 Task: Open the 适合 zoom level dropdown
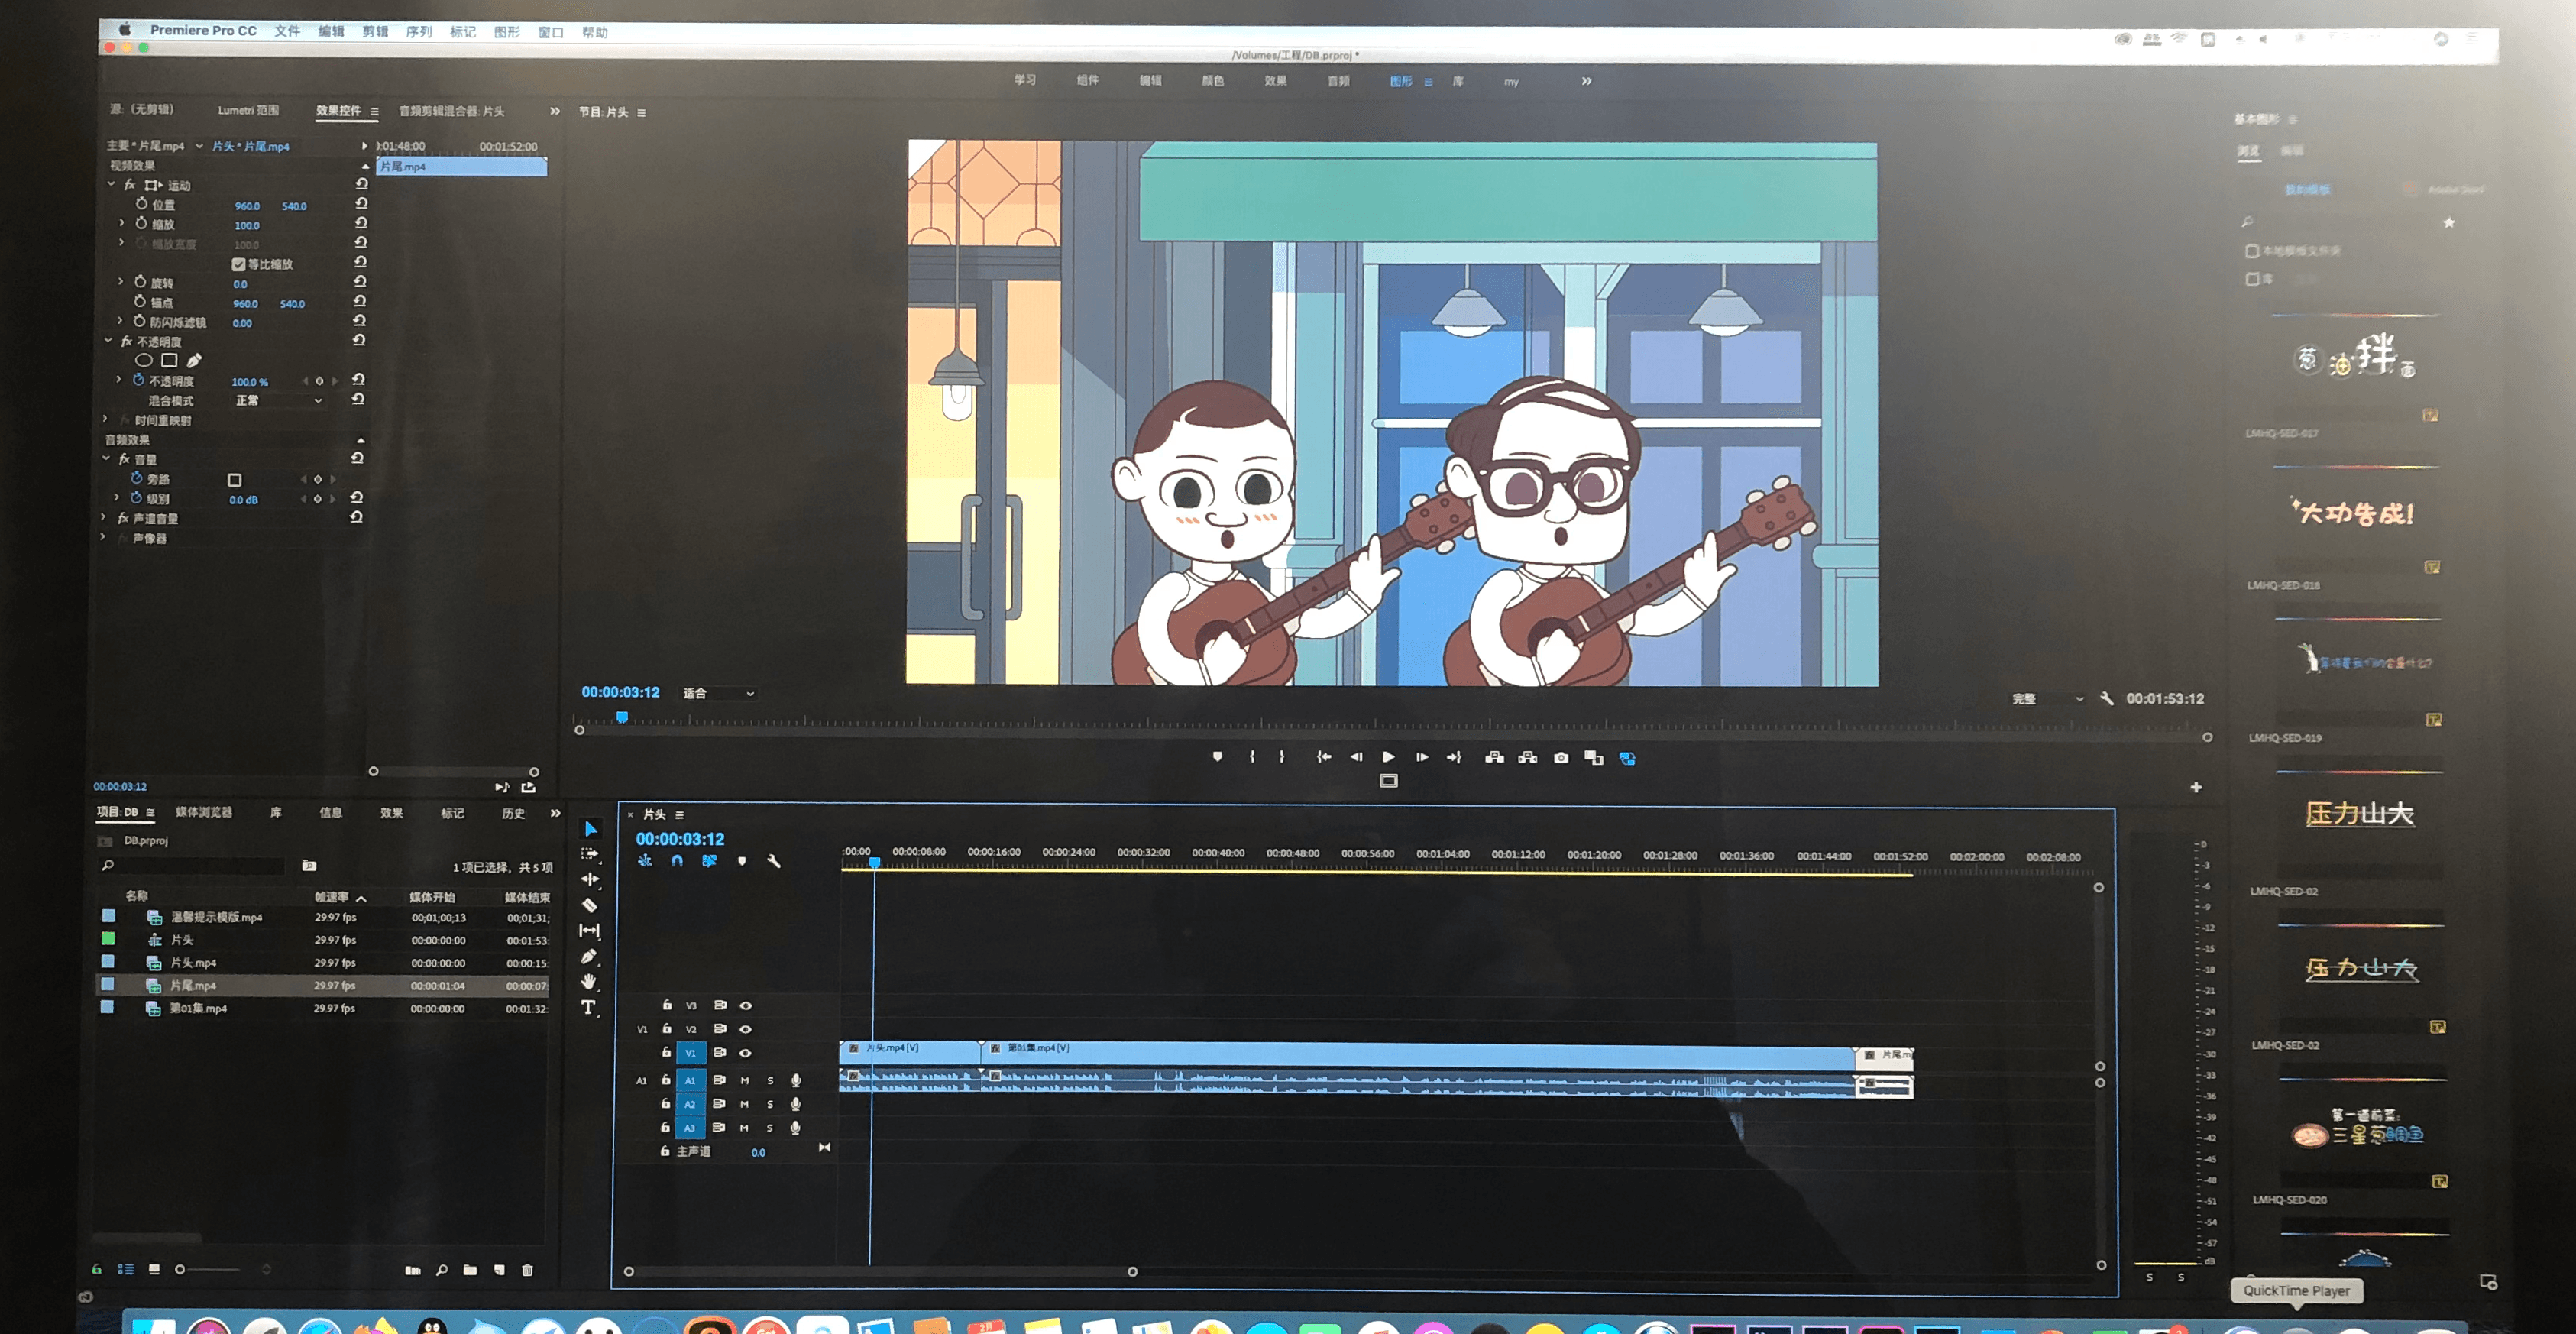[x=718, y=693]
